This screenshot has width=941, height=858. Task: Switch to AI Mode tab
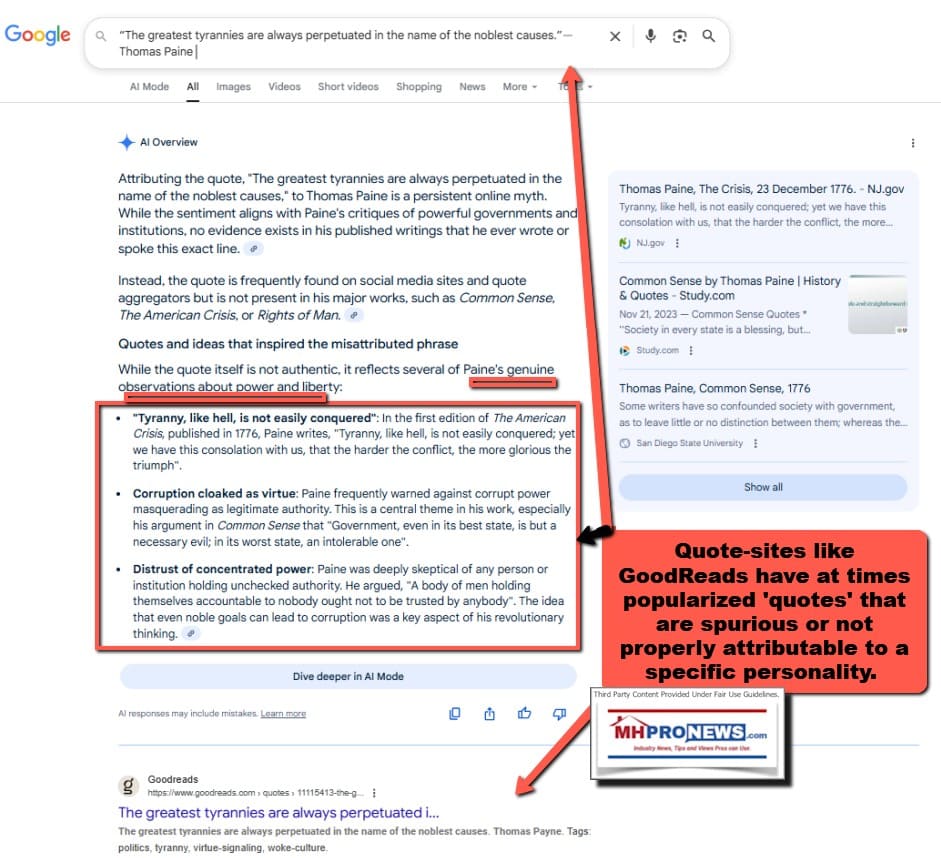(149, 86)
